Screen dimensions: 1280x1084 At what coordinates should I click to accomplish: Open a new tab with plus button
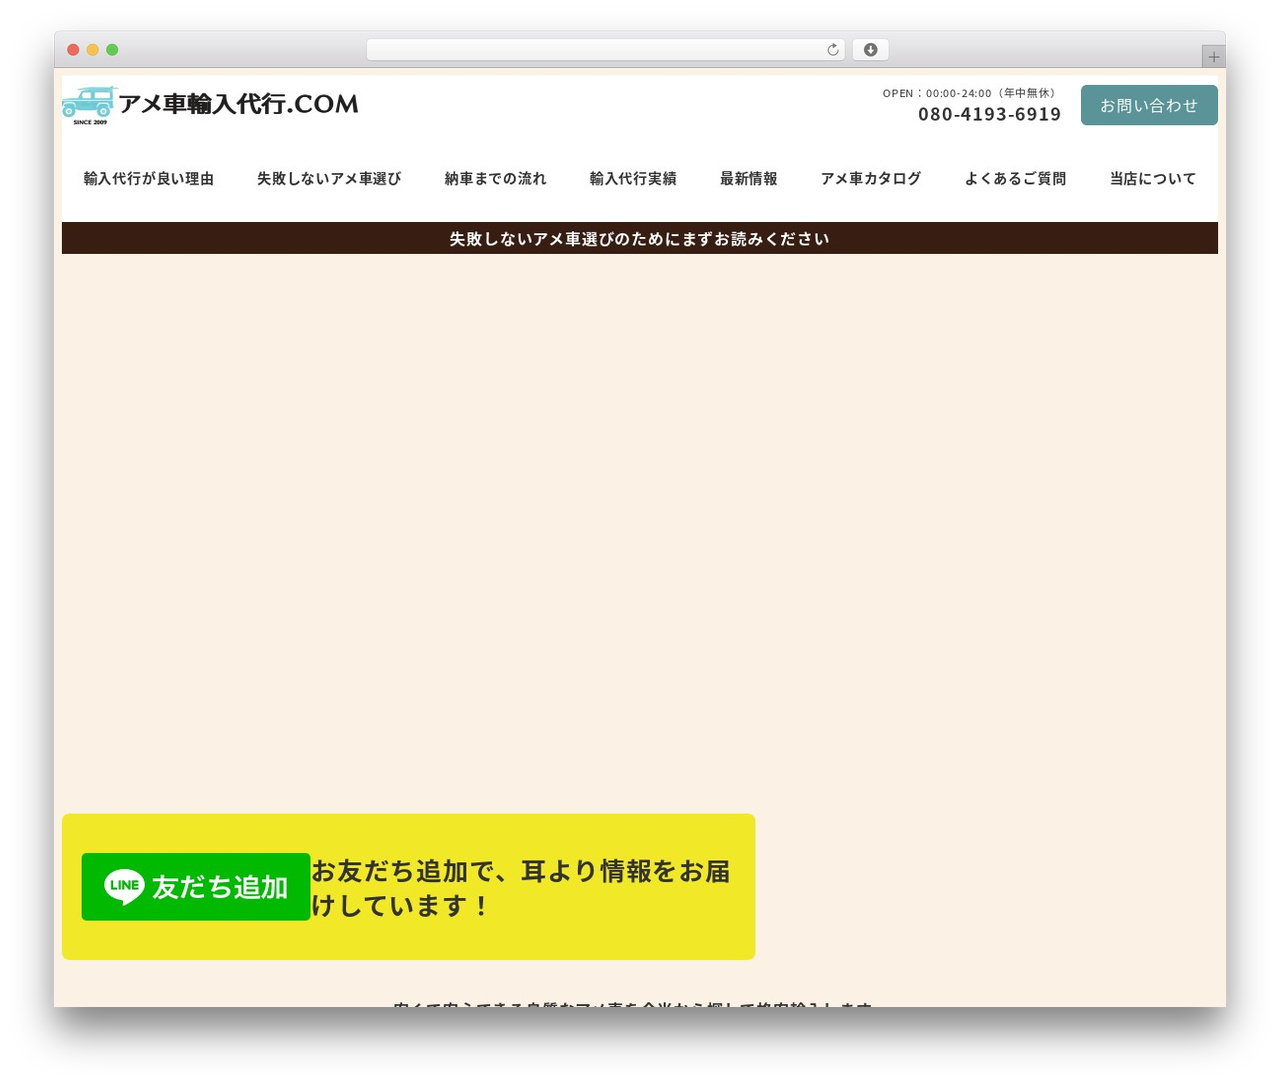1214,57
